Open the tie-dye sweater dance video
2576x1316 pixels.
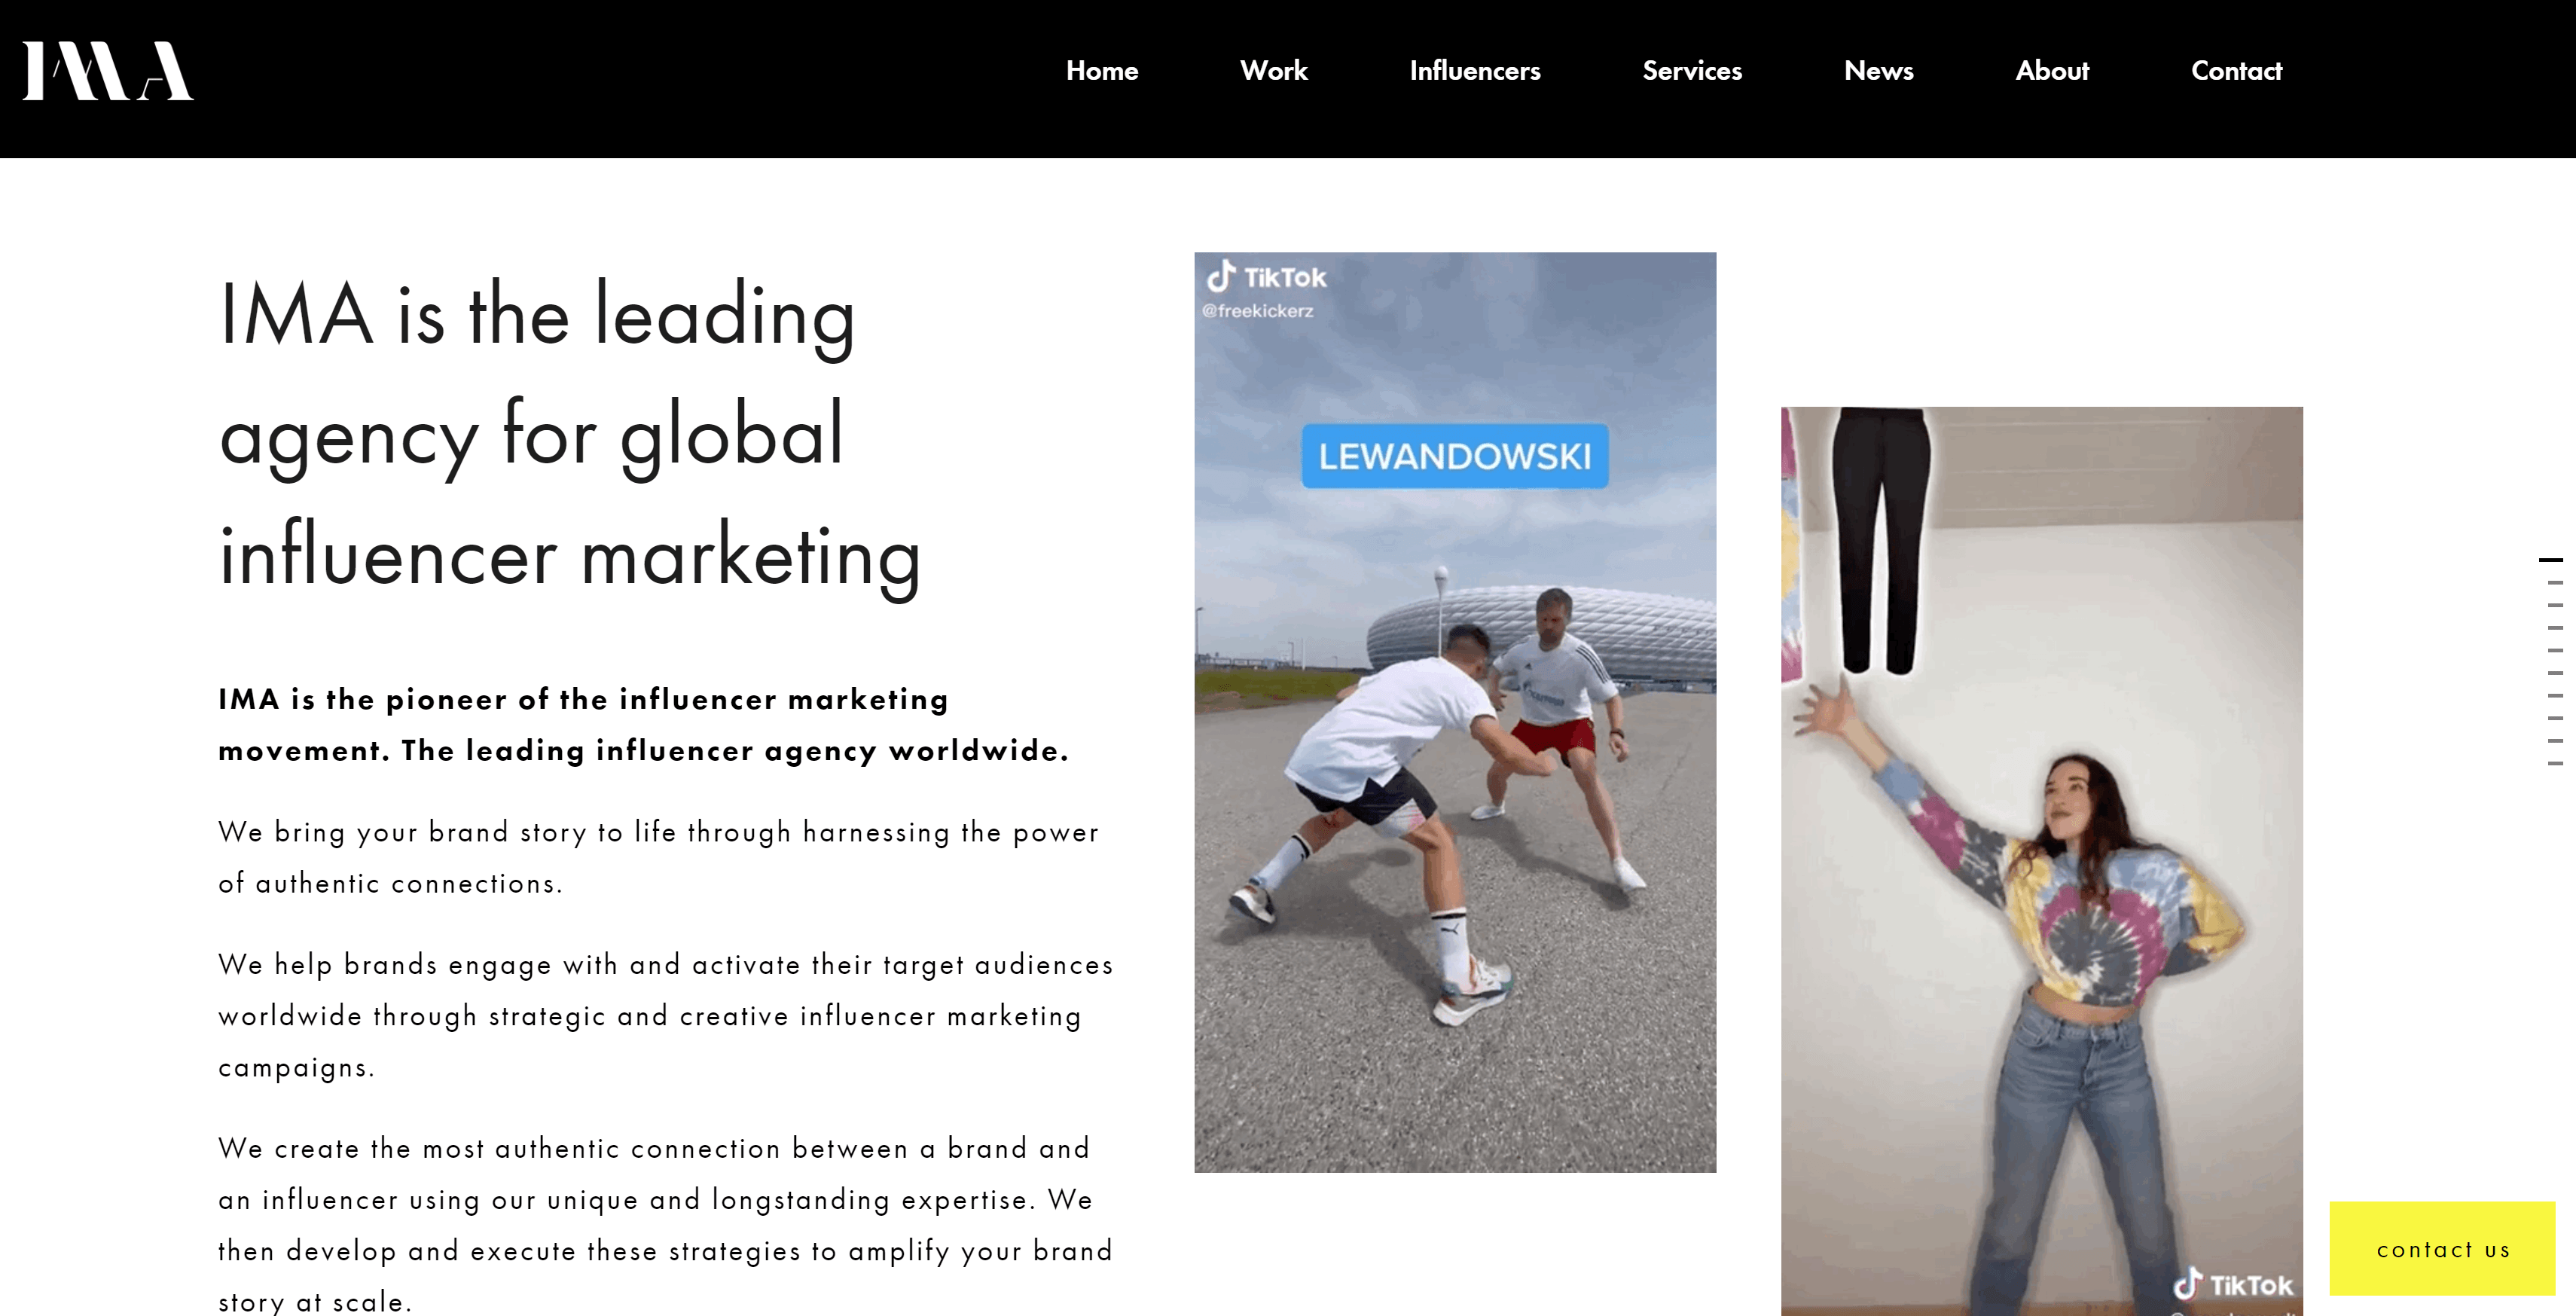coord(2041,861)
